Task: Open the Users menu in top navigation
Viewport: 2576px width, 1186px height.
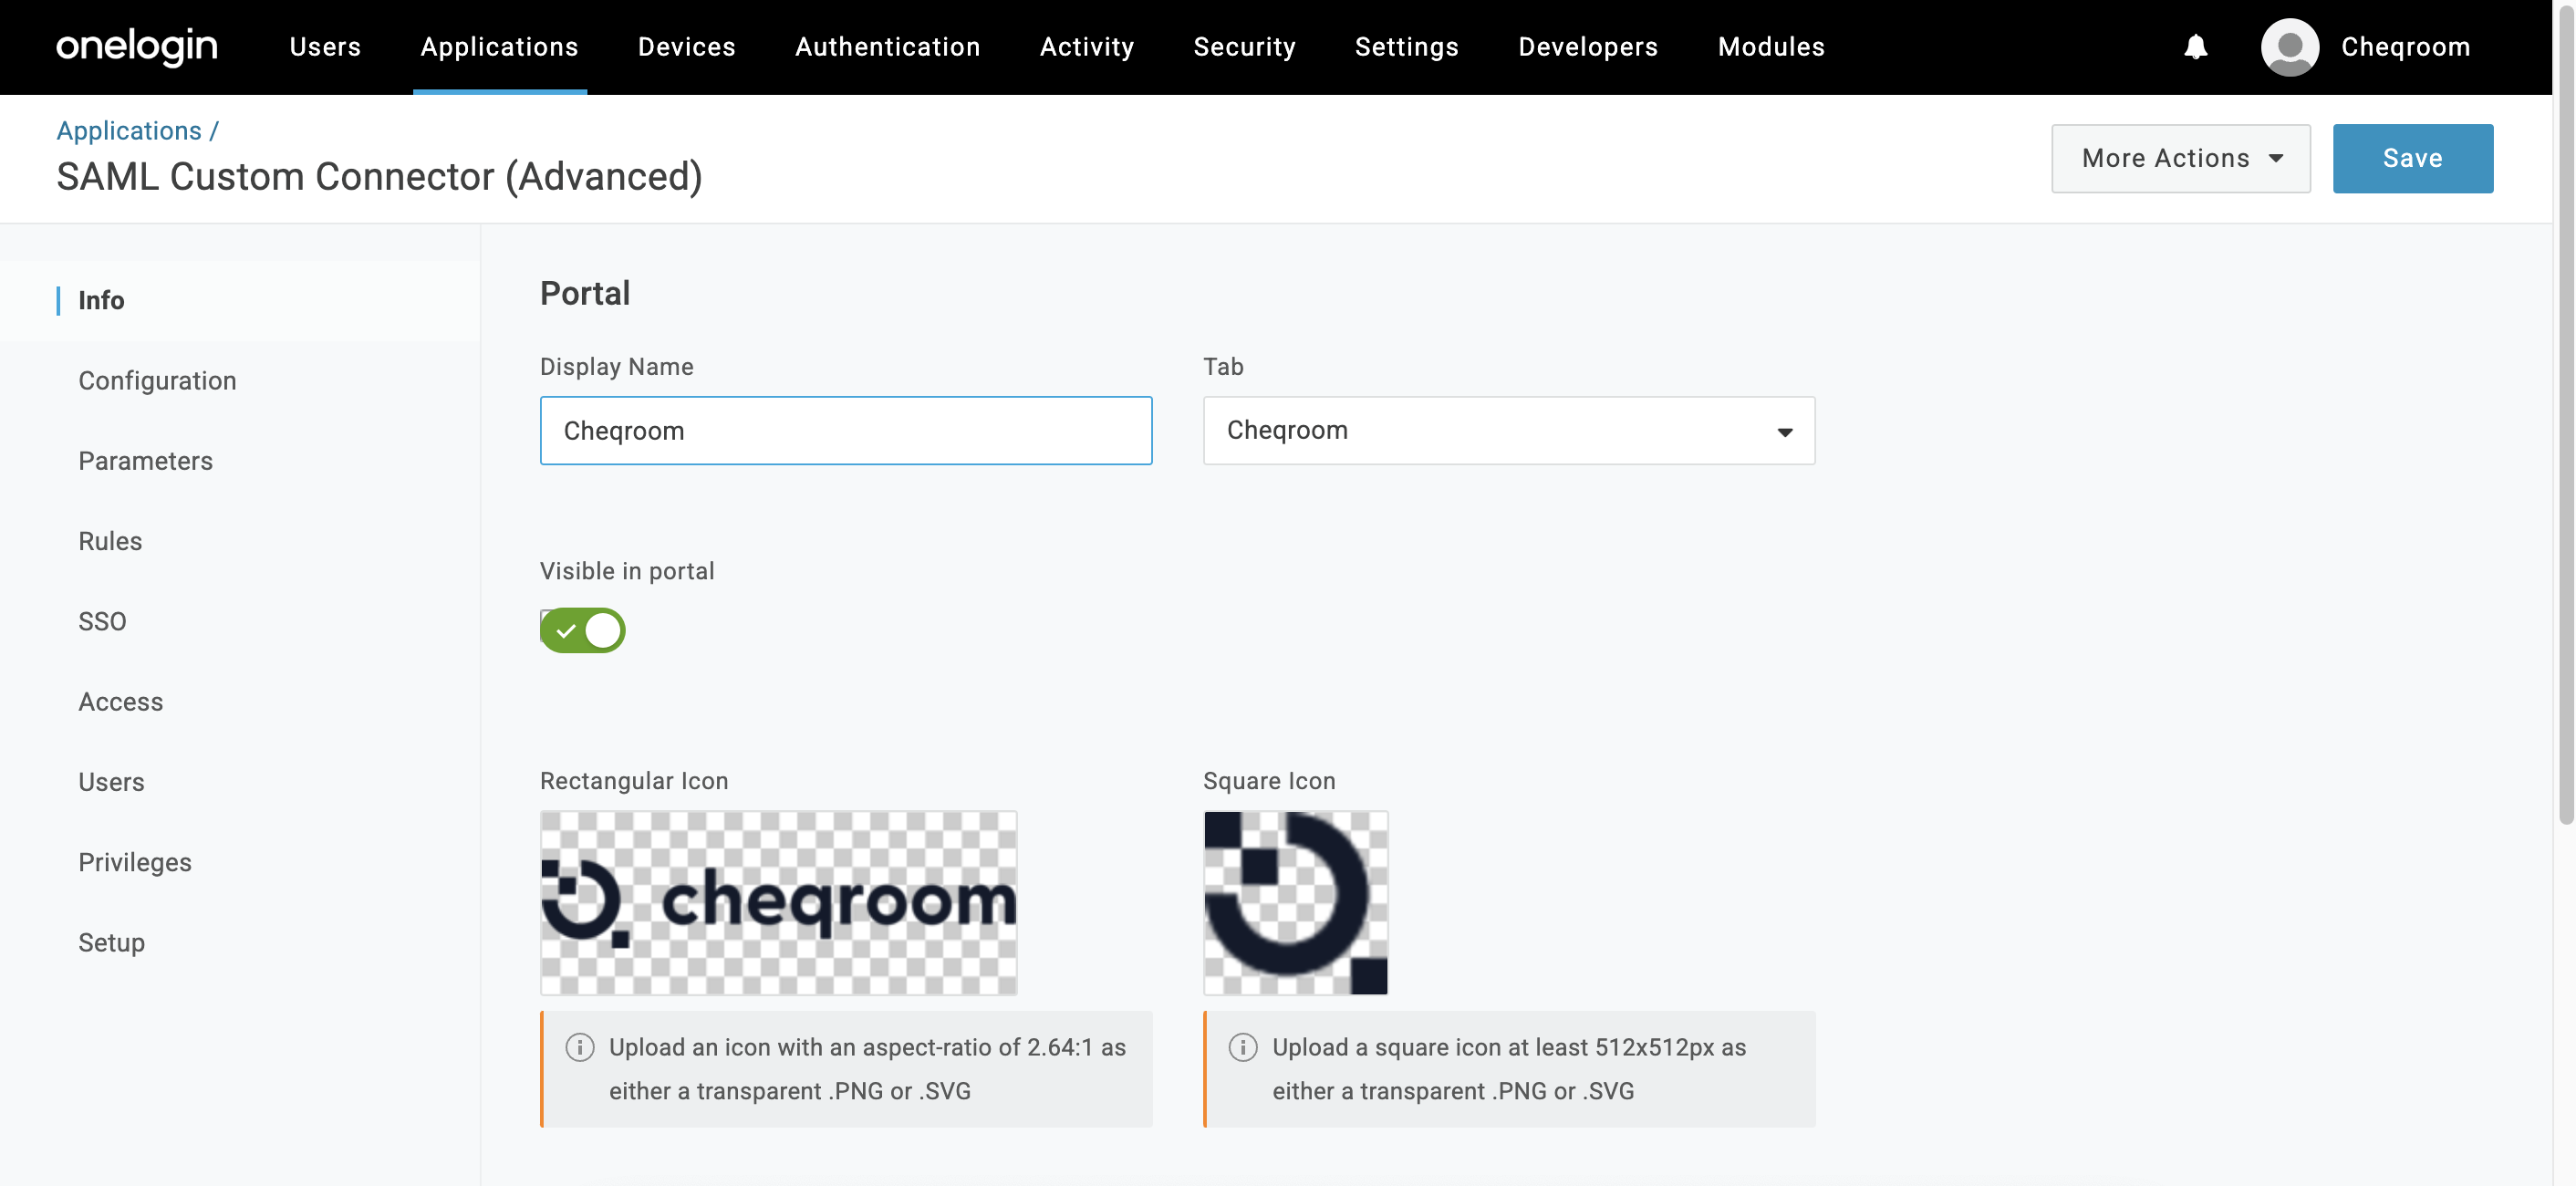Action: (325, 47)
